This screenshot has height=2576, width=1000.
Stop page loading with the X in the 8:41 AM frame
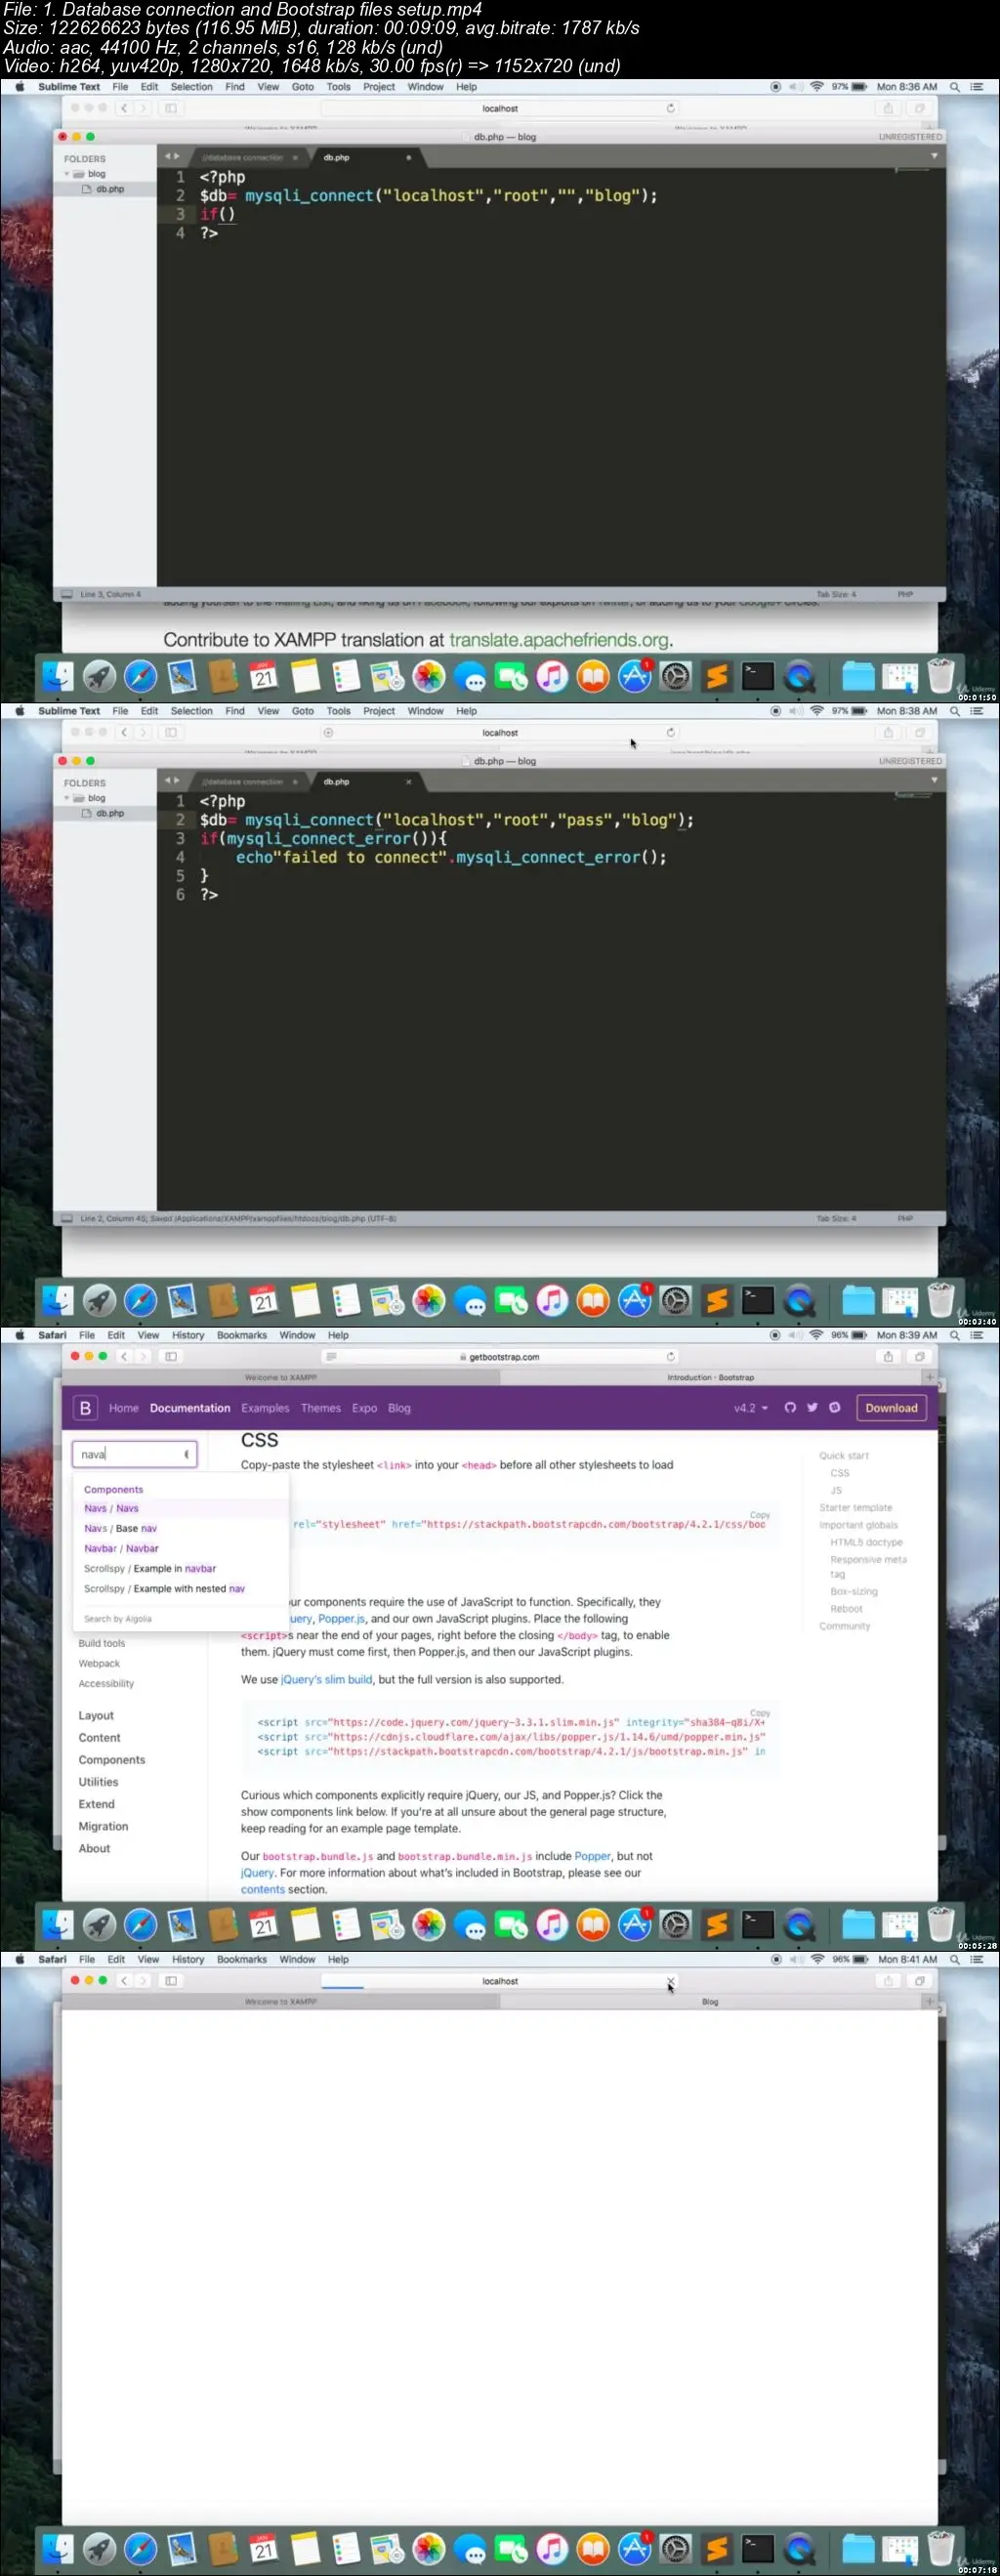click(x=671, y=1981)
